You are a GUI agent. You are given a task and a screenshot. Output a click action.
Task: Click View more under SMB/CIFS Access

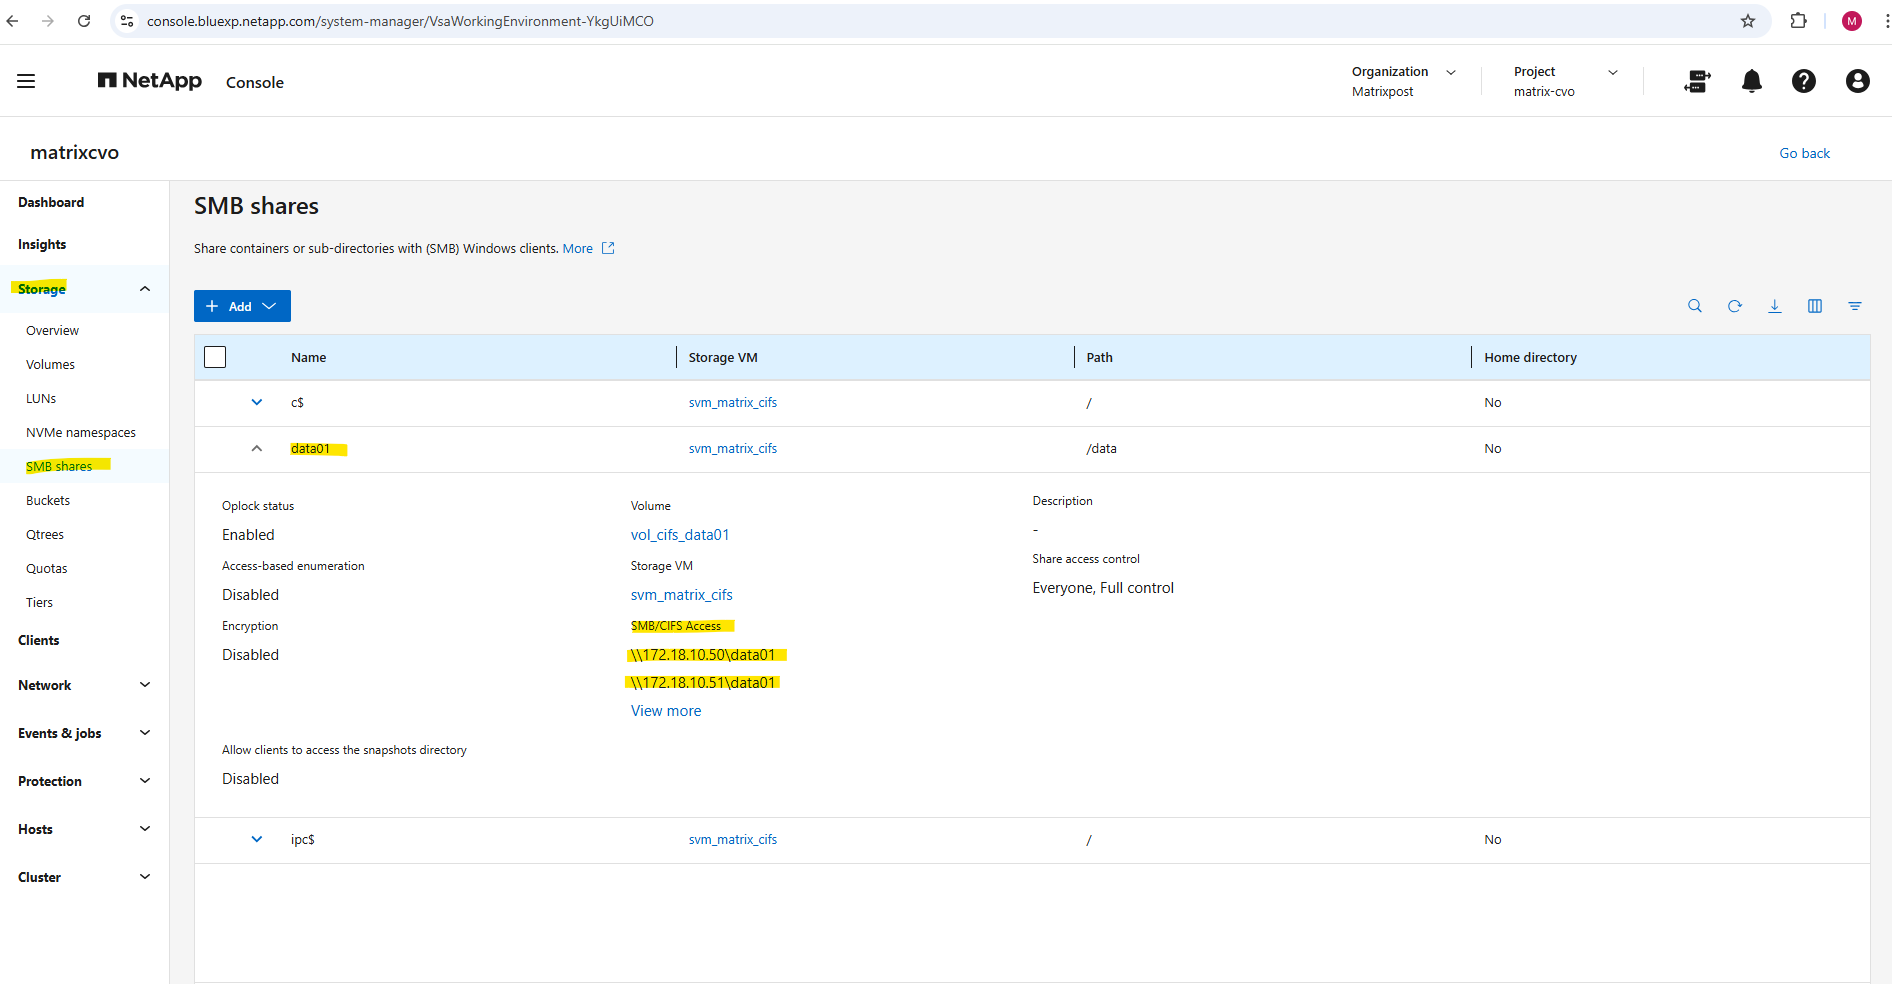coord(665,711)
